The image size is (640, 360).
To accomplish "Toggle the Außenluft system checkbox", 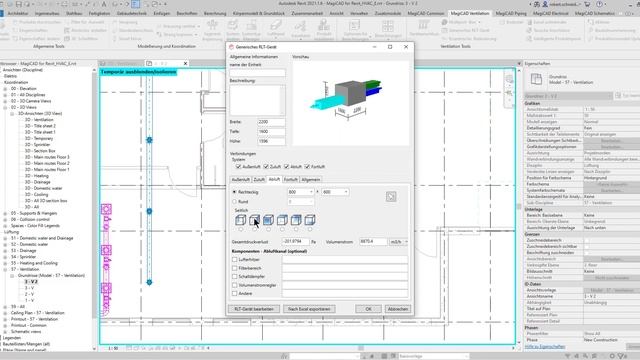I will click(x=238, y=167).
